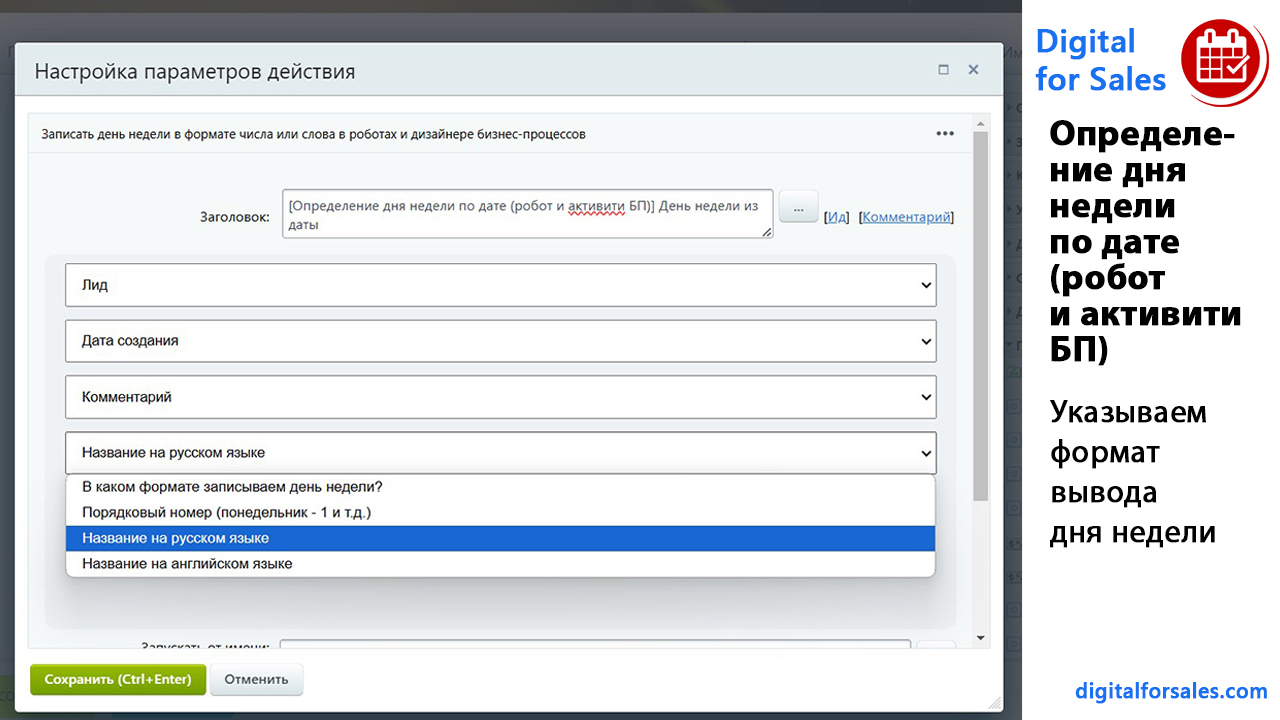Screen dimensions: 1280x720
Task: Click into the Заголовок text field
Action: click(x=526, y=214)
